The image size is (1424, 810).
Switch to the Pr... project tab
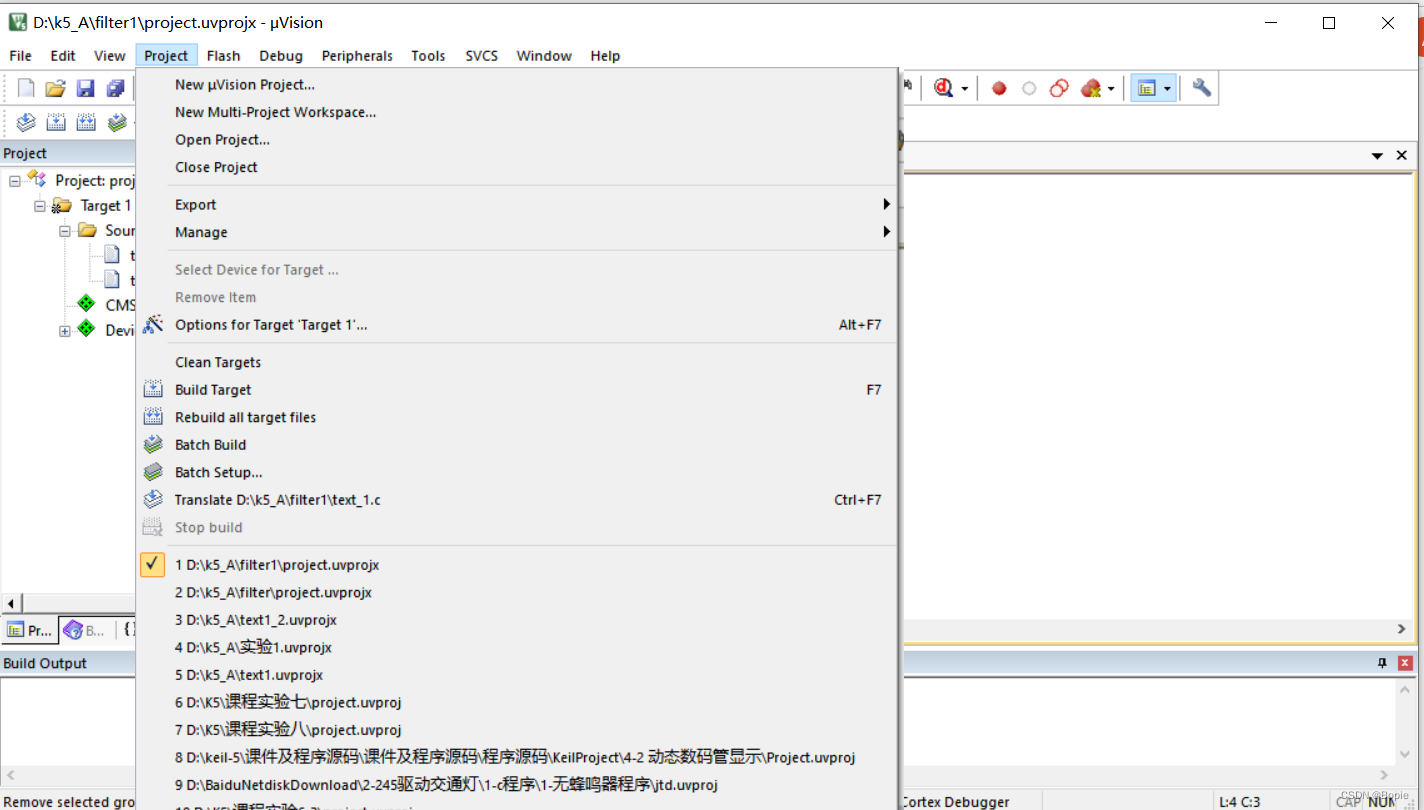tap(29, 630)
